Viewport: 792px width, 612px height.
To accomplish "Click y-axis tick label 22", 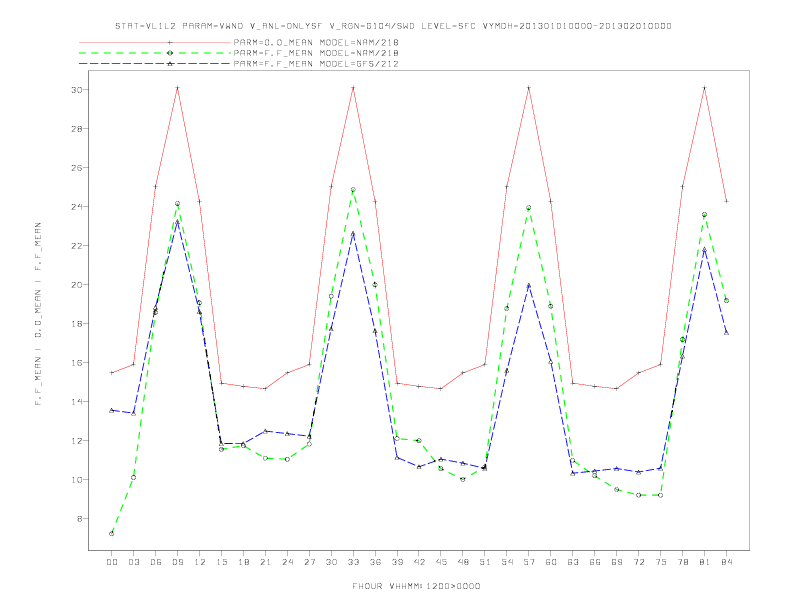I will (x=77, y=245).
